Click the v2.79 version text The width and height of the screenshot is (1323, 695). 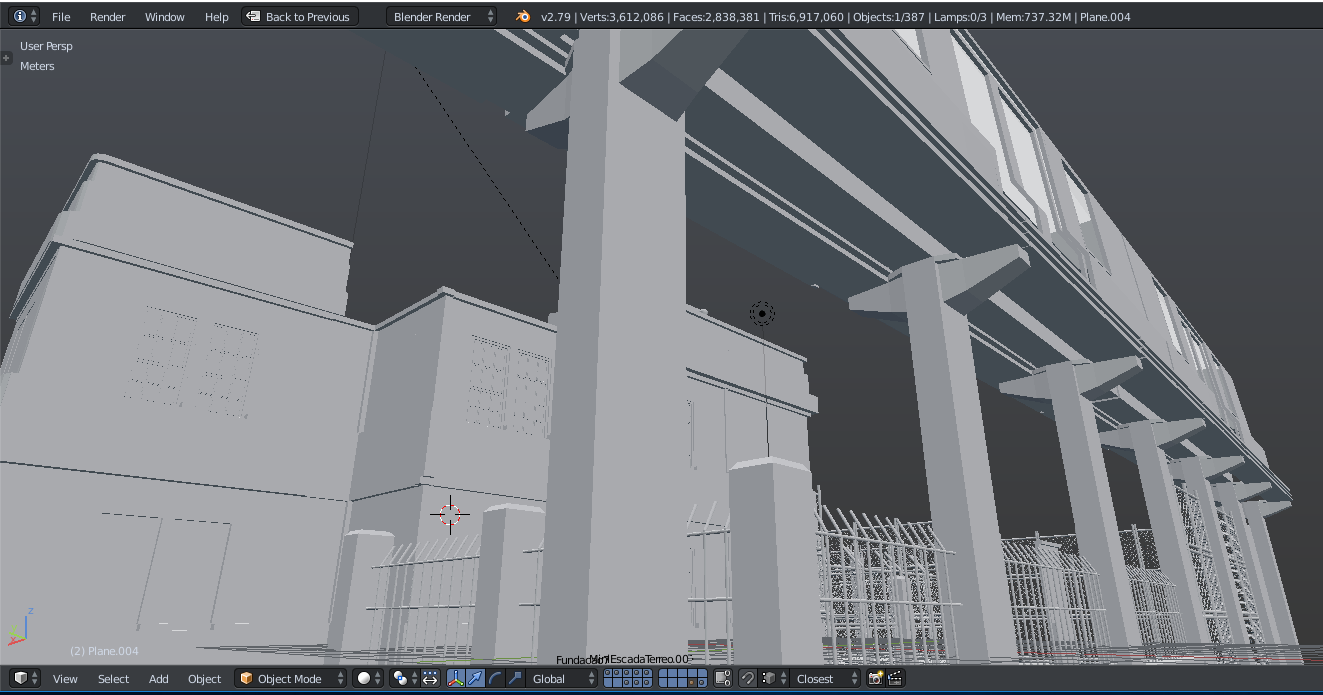(x=557, y=17)
